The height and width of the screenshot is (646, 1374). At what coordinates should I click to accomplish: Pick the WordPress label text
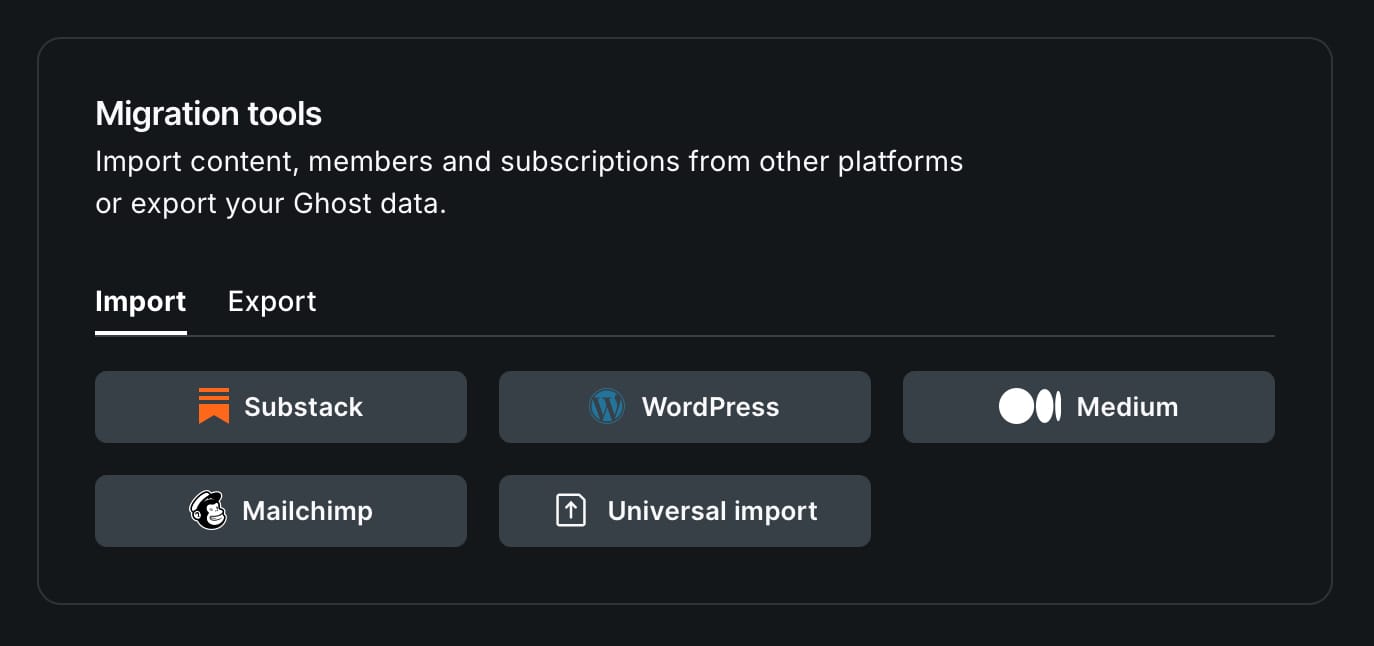[710, 407]
